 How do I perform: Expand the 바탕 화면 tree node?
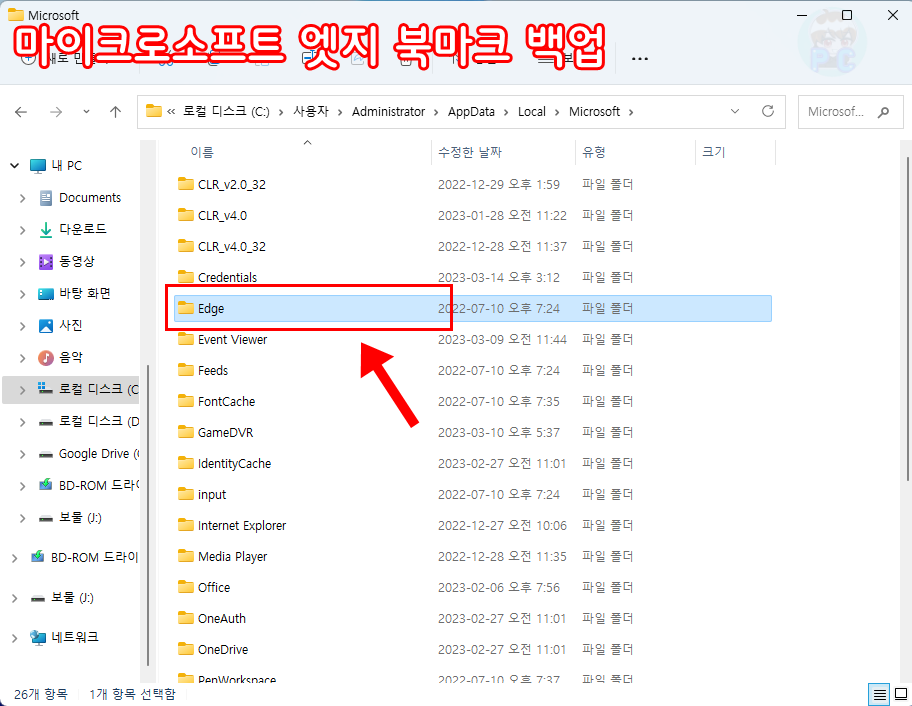23,294
